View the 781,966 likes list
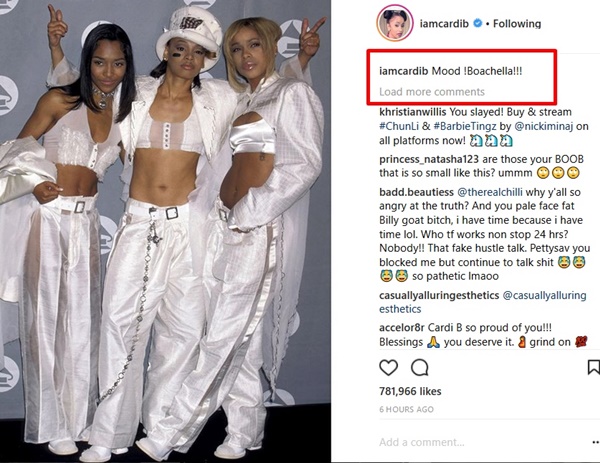Image resolution: width=600 pixels, height=463 pixels. pos(410,391)
